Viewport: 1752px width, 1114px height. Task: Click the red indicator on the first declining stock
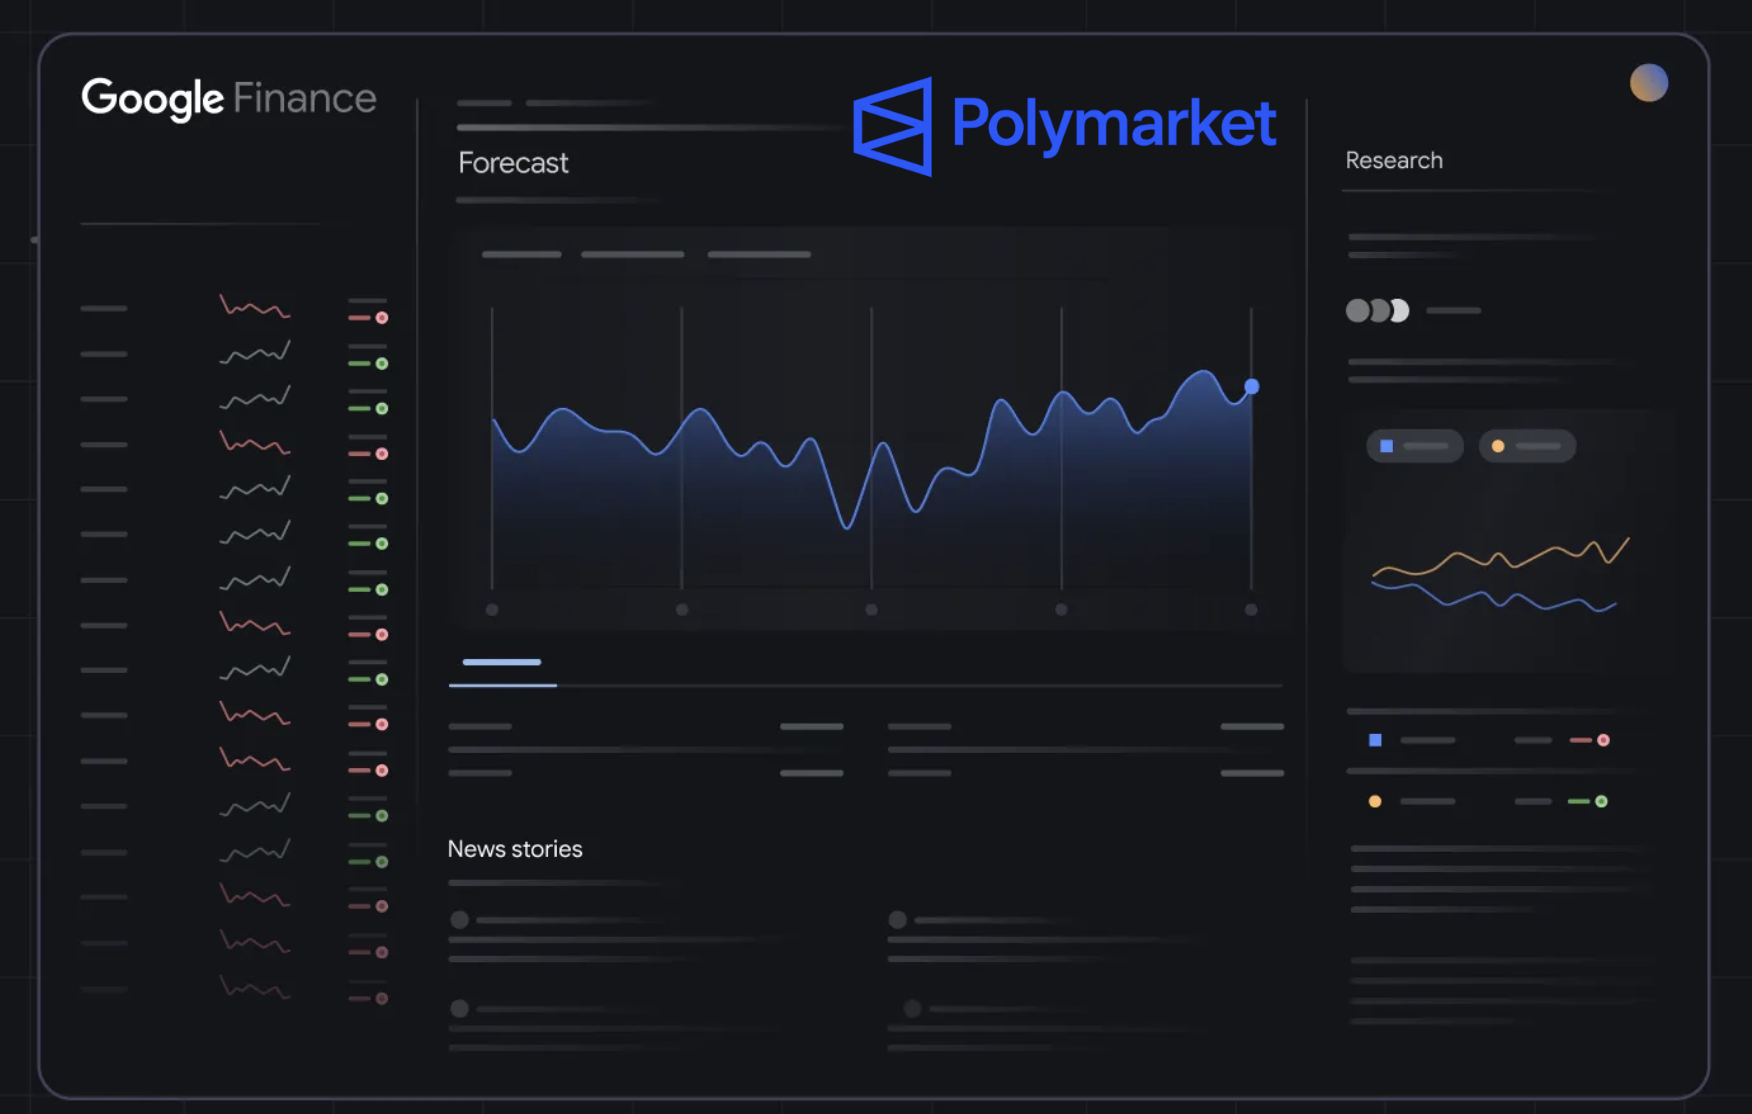(x=382, y=316)
